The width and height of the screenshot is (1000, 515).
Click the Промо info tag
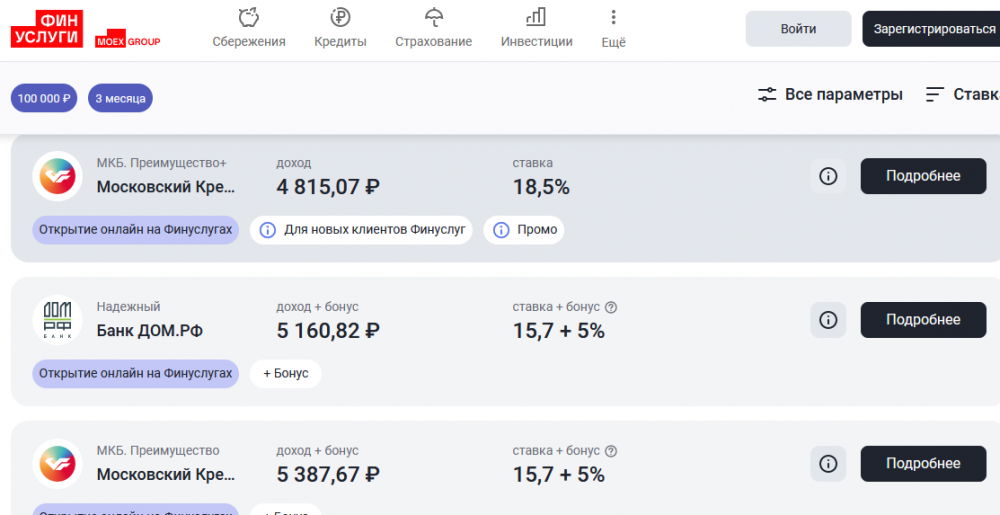point(524,230)
